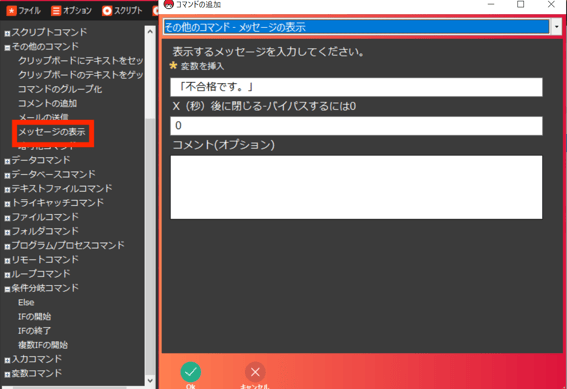Viewport: 567px width, 389px height.
Task: Click the コメント(オプション) text area
Action: (356, 187)
